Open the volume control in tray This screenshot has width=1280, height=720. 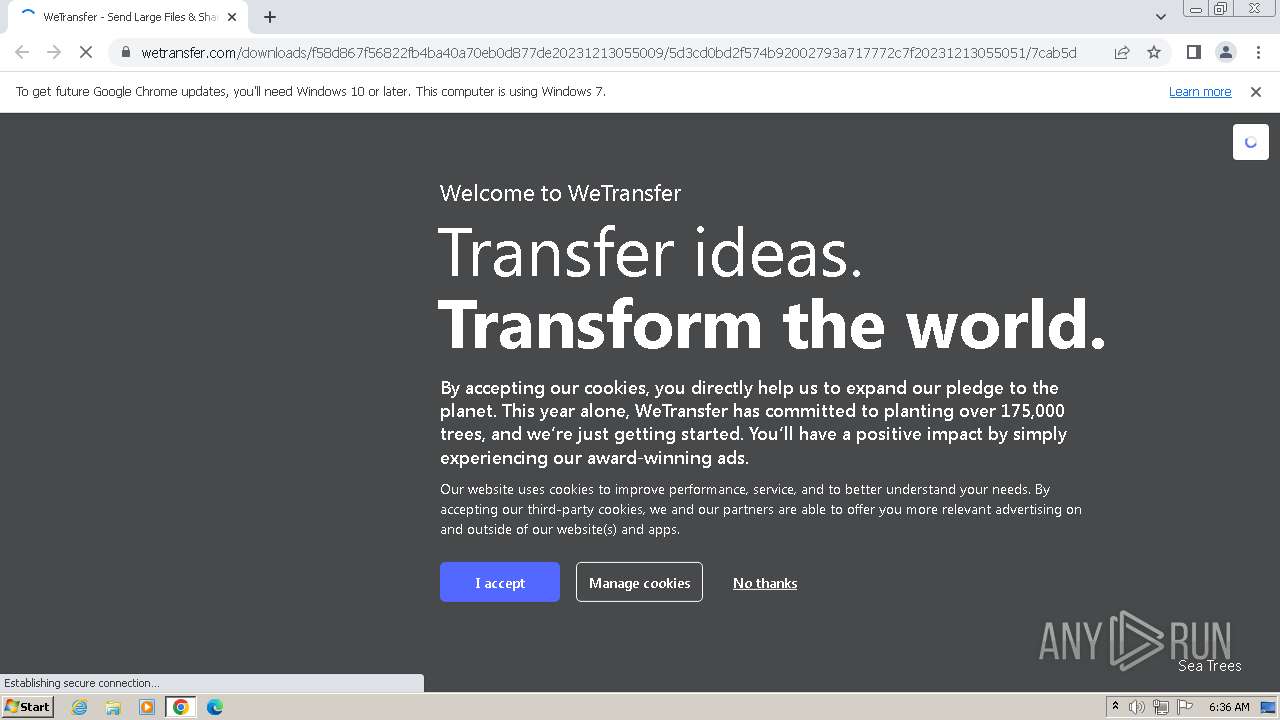[x=1137, y=707]
